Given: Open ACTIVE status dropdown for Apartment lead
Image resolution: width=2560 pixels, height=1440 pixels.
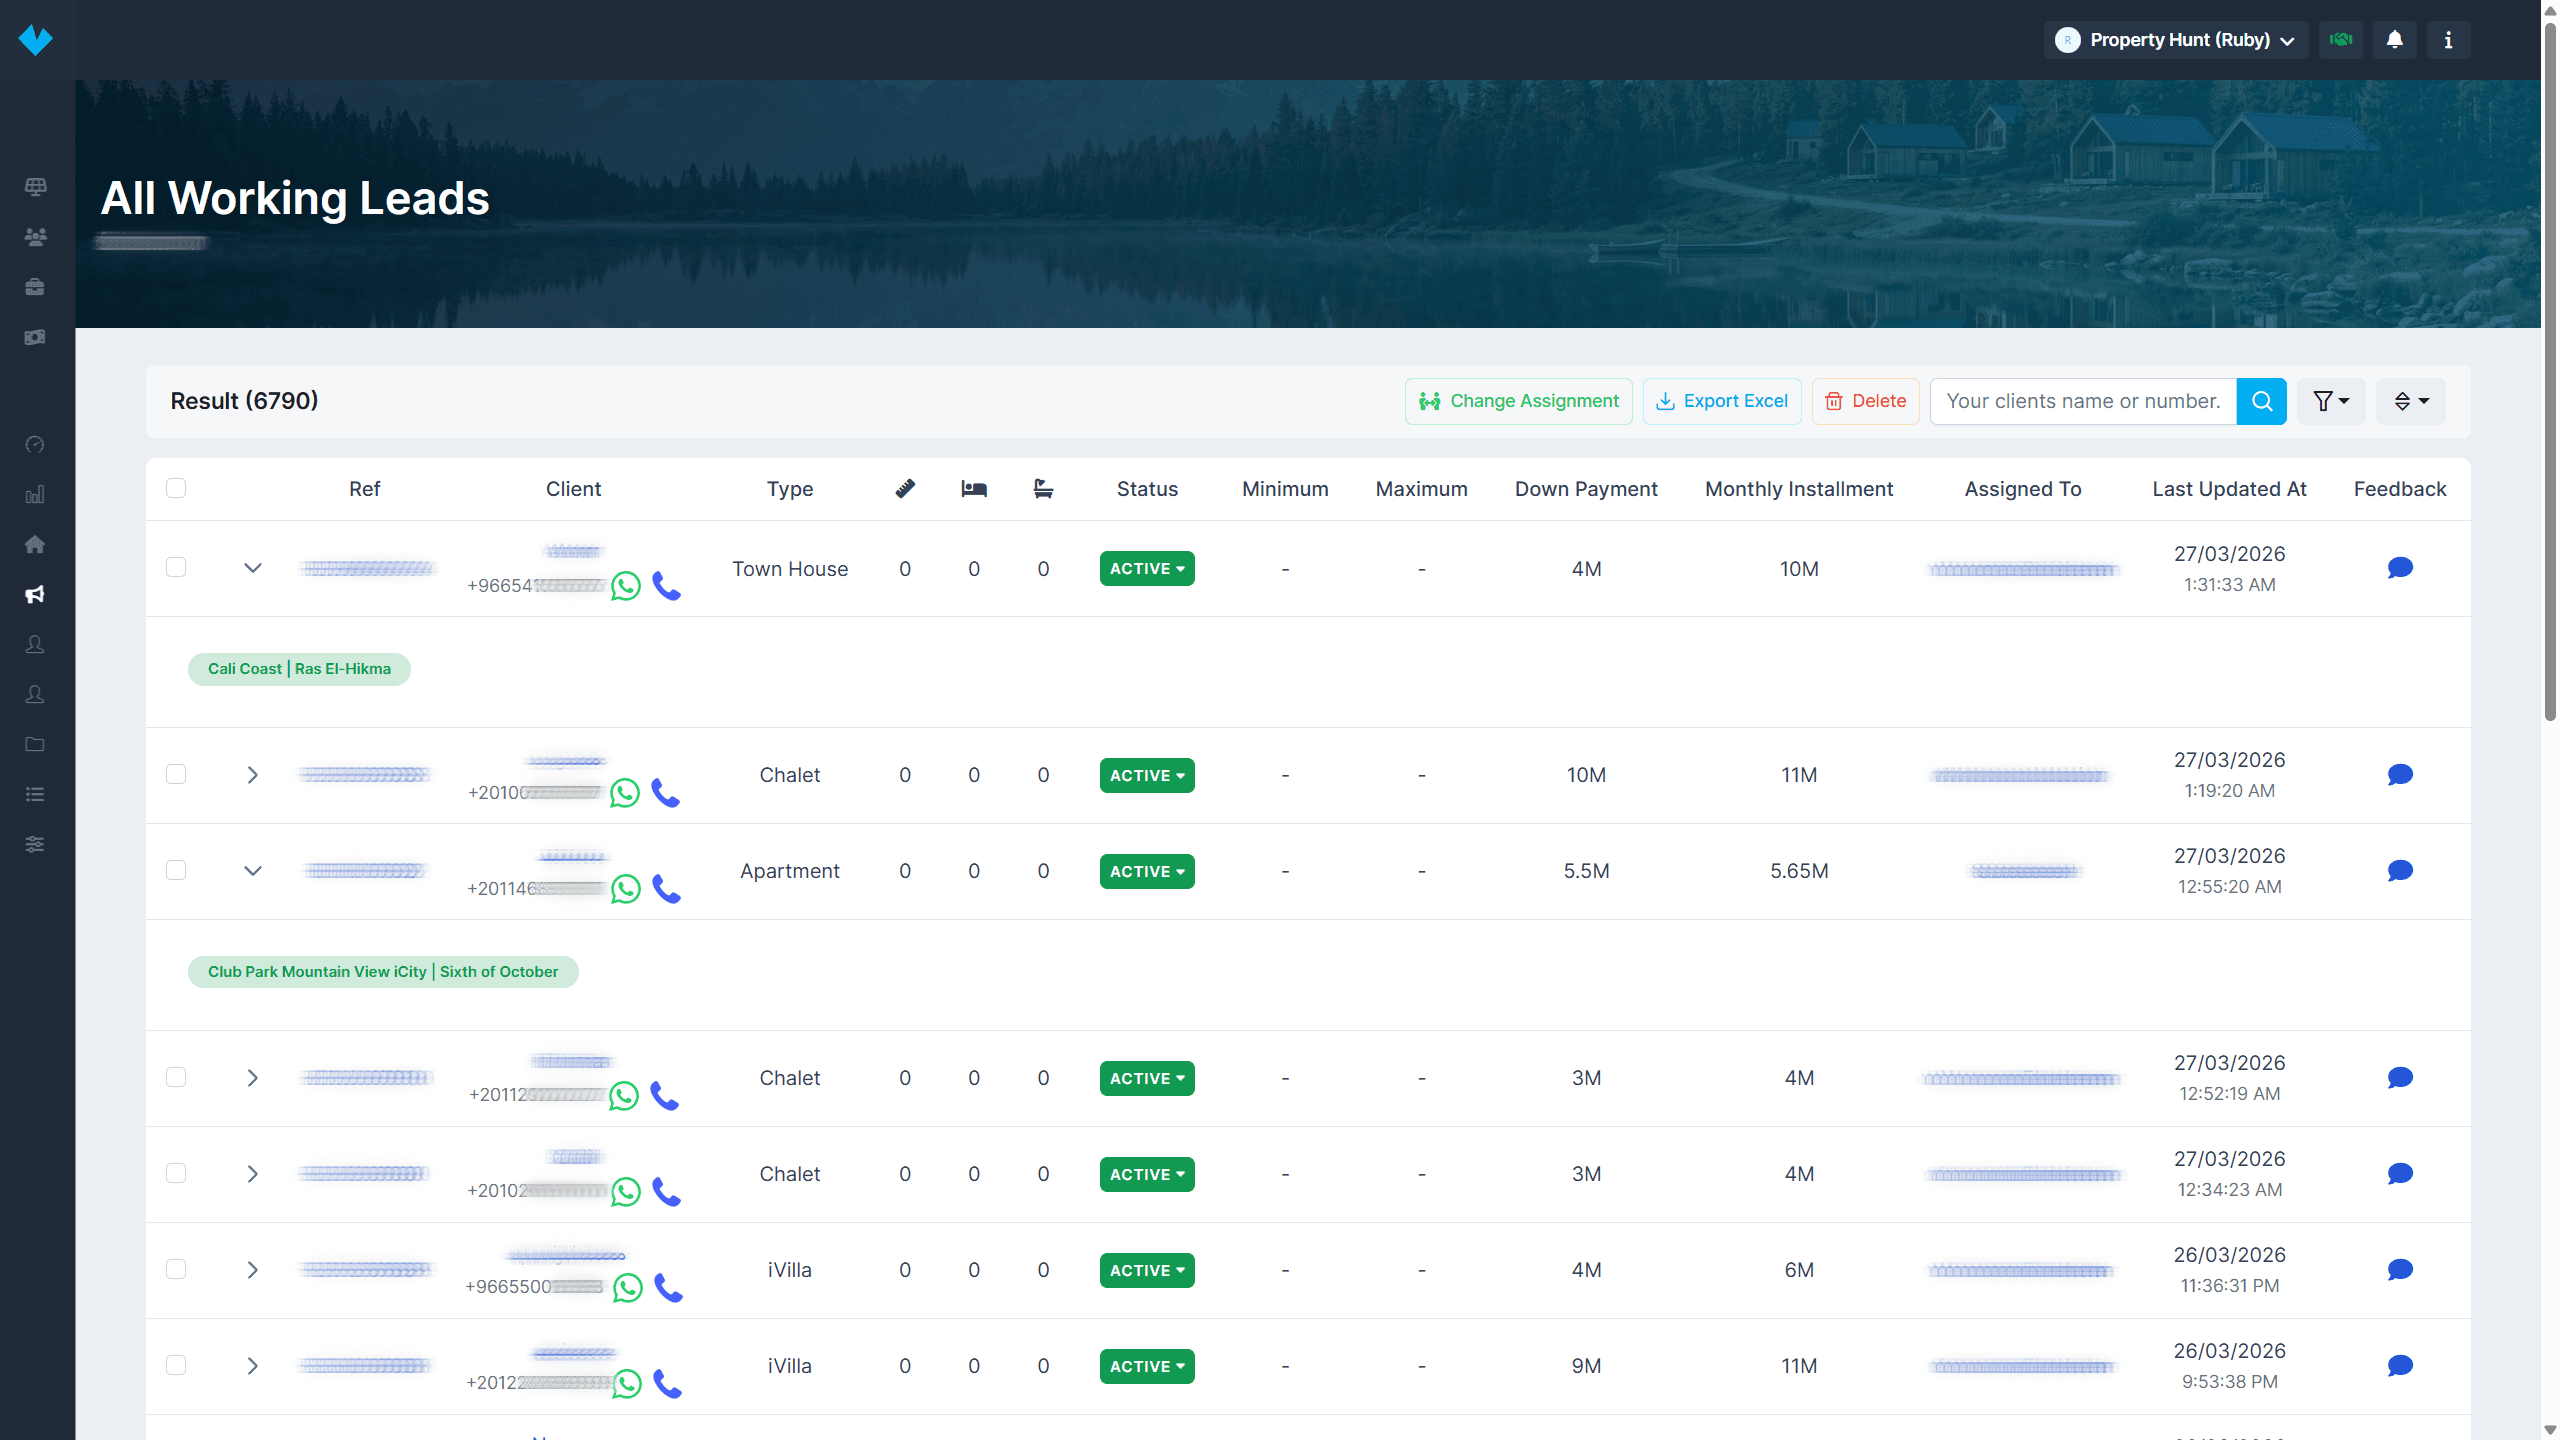Looking at the screenshot, I should click(1147, 871).
